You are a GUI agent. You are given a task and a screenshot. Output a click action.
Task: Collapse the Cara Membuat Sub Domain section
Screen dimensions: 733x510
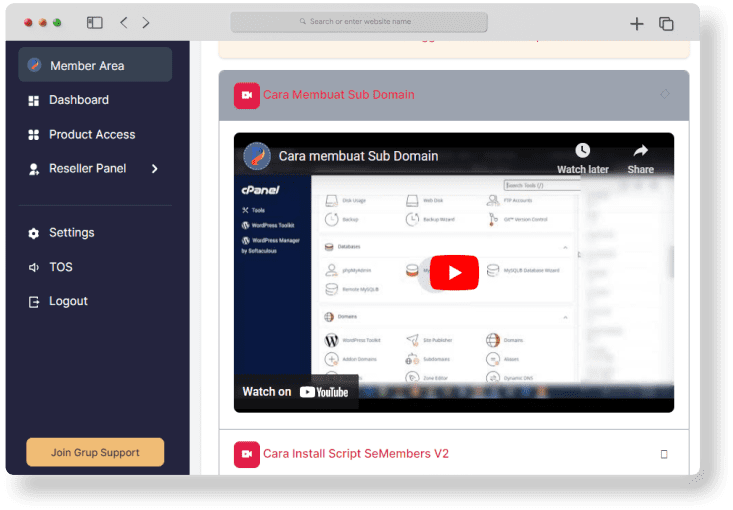(x=664, y=95)
